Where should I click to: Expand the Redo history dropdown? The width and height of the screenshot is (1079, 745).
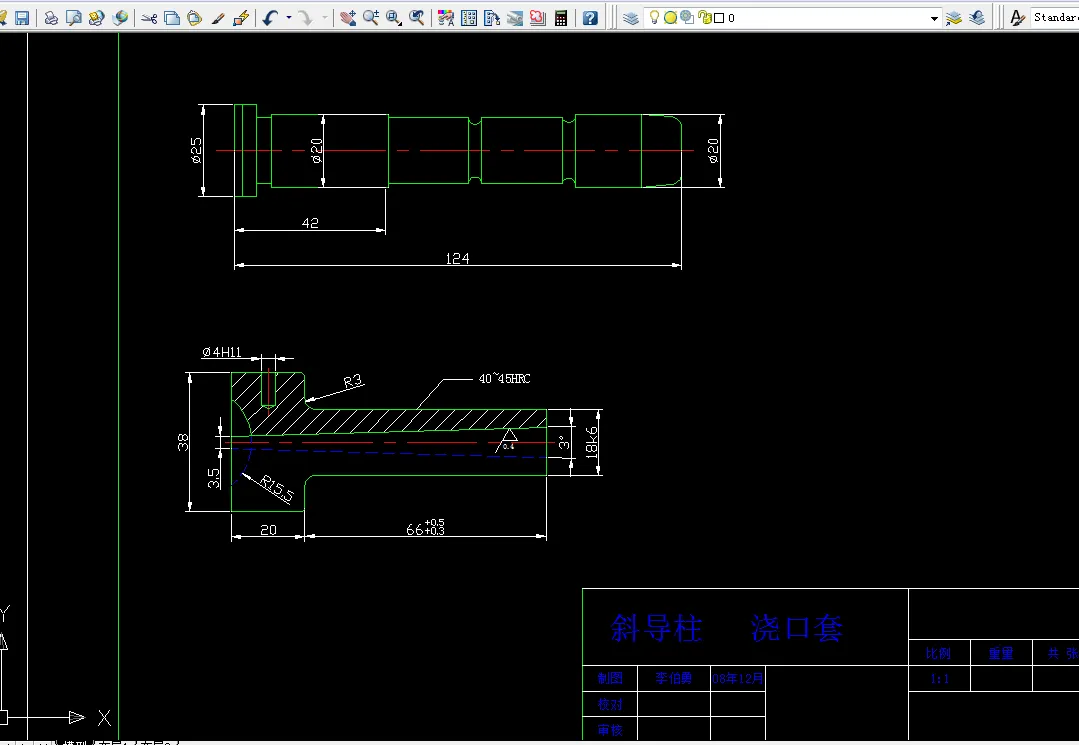tap(325, 18)
